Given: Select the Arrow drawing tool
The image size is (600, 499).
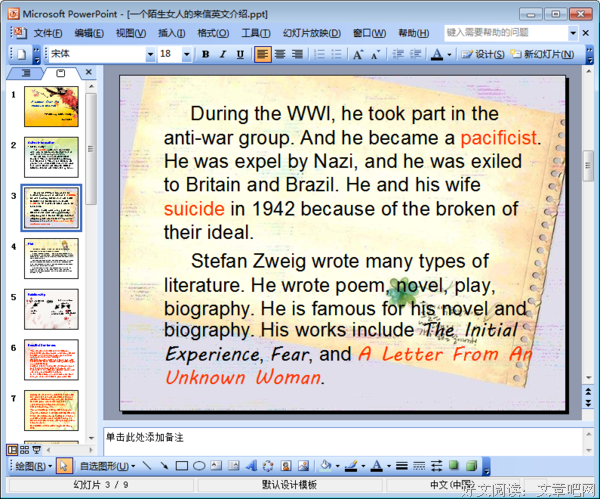Looking at the screenshot, I should click(x=164, y=466).
